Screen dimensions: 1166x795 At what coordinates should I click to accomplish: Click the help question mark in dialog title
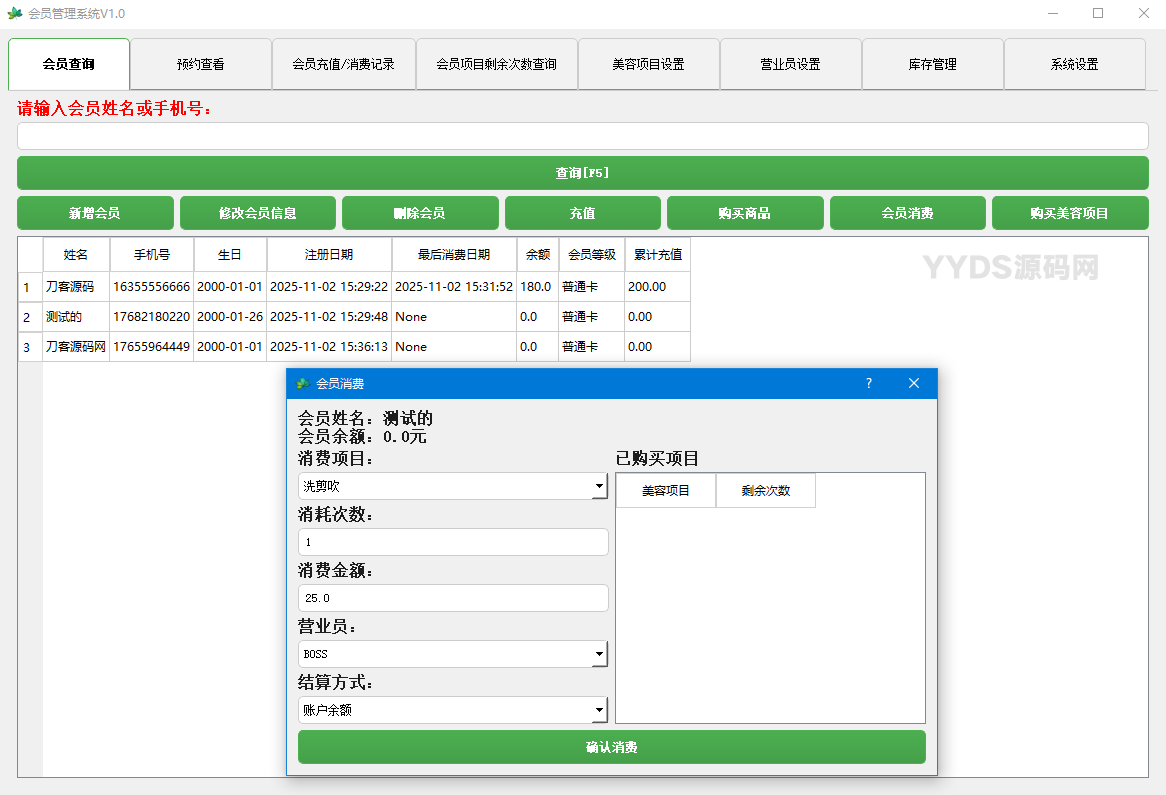click(x=868, y=383)
